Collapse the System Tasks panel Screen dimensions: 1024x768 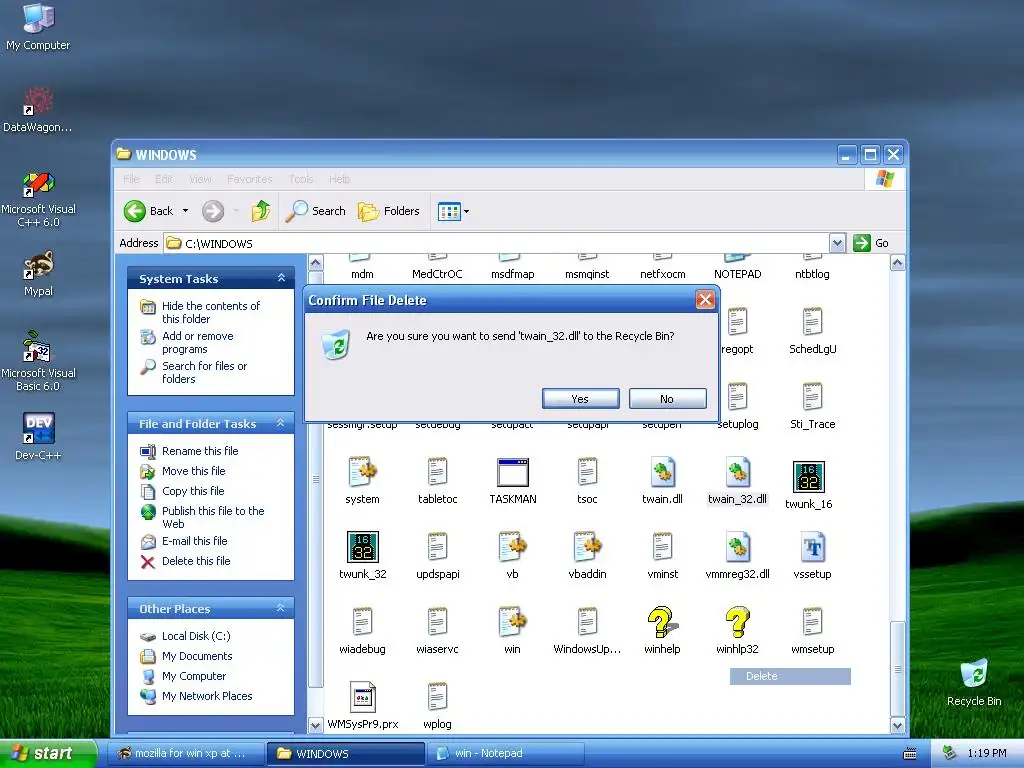point(281,278)
